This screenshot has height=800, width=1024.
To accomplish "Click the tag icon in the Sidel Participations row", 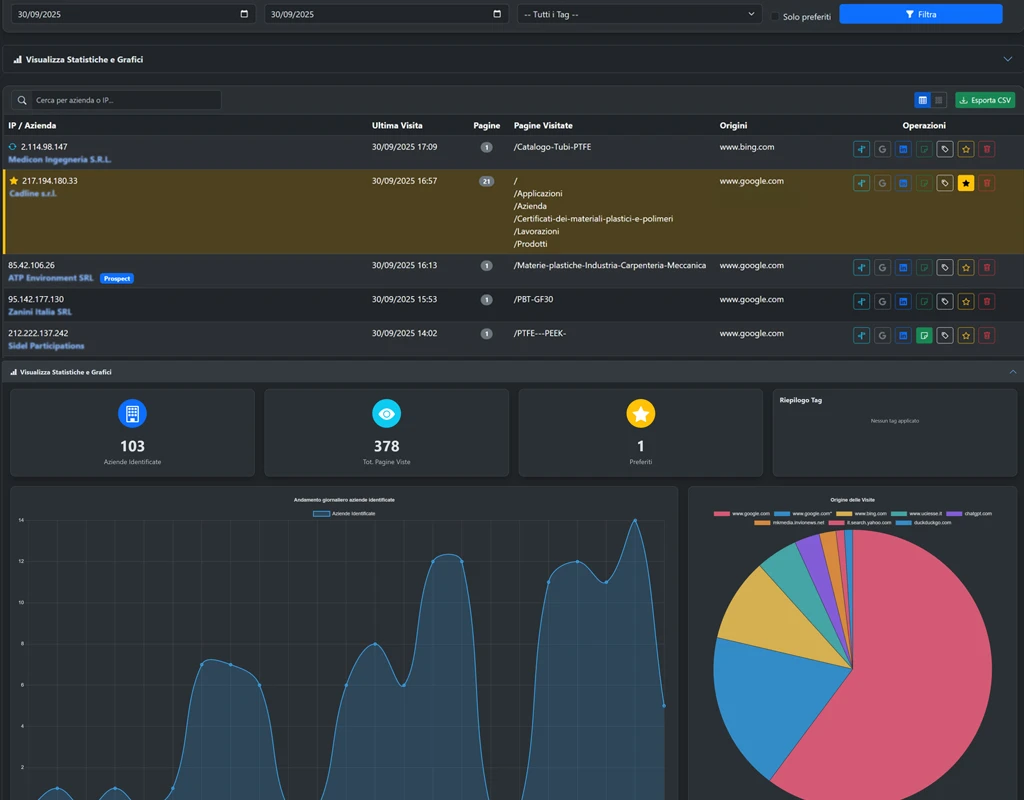I will 945,336.
